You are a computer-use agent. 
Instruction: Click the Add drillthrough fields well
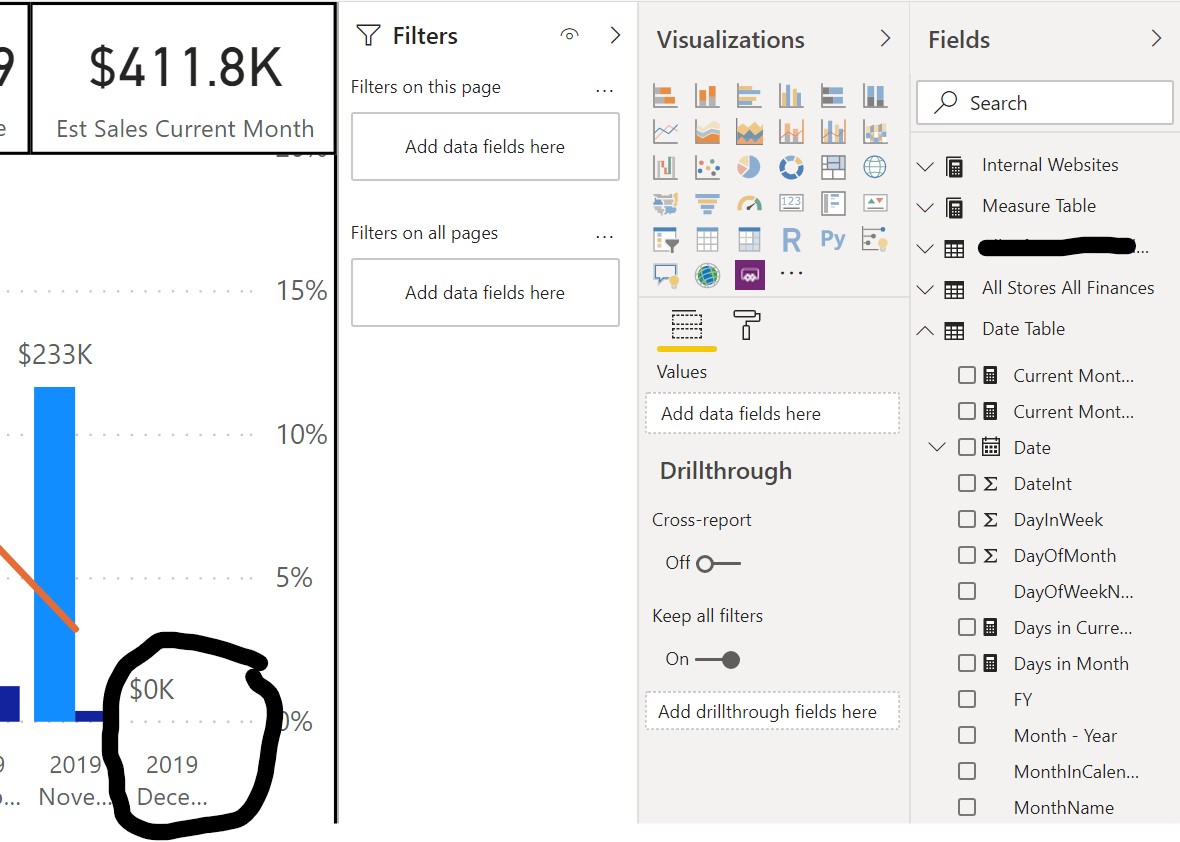click(772, 711)
